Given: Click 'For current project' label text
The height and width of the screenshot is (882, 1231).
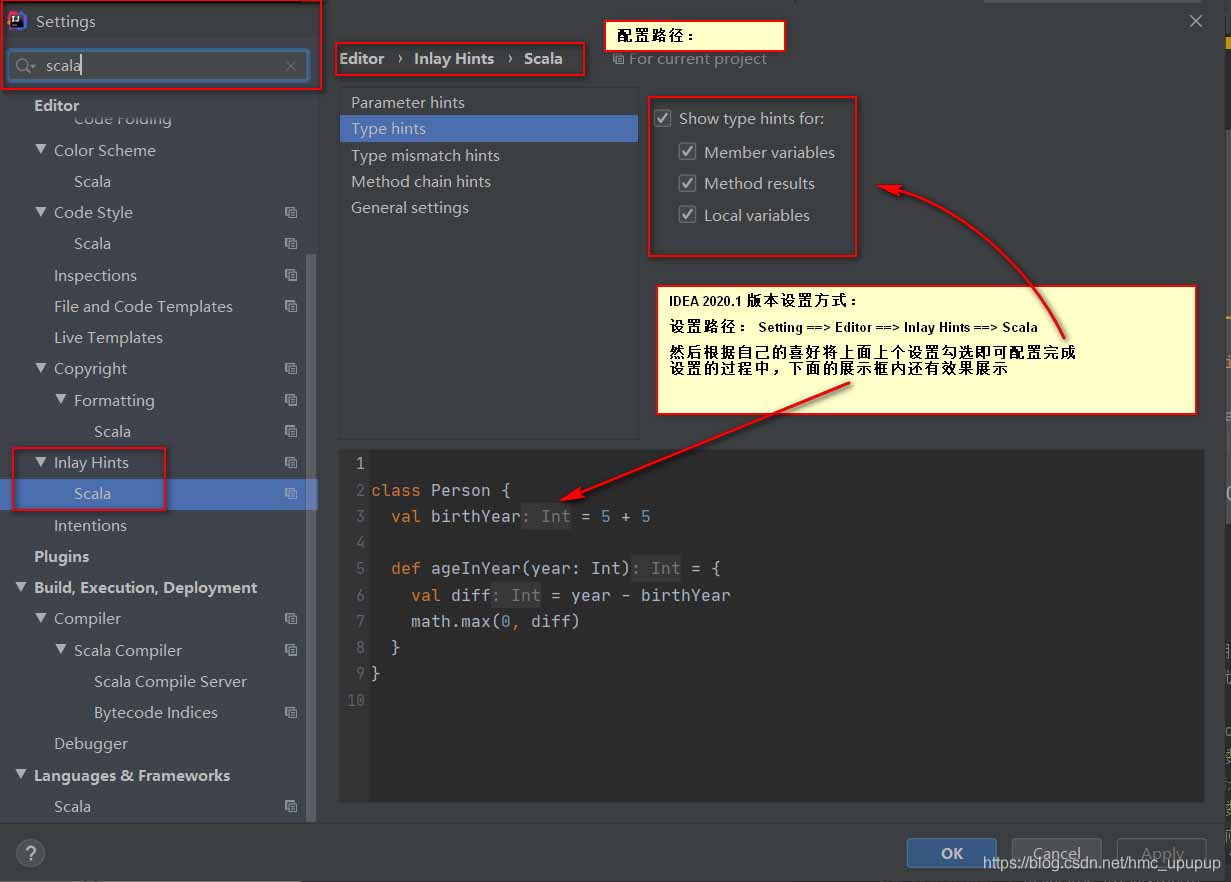Looking at the screenshot, I should (698, 59).
